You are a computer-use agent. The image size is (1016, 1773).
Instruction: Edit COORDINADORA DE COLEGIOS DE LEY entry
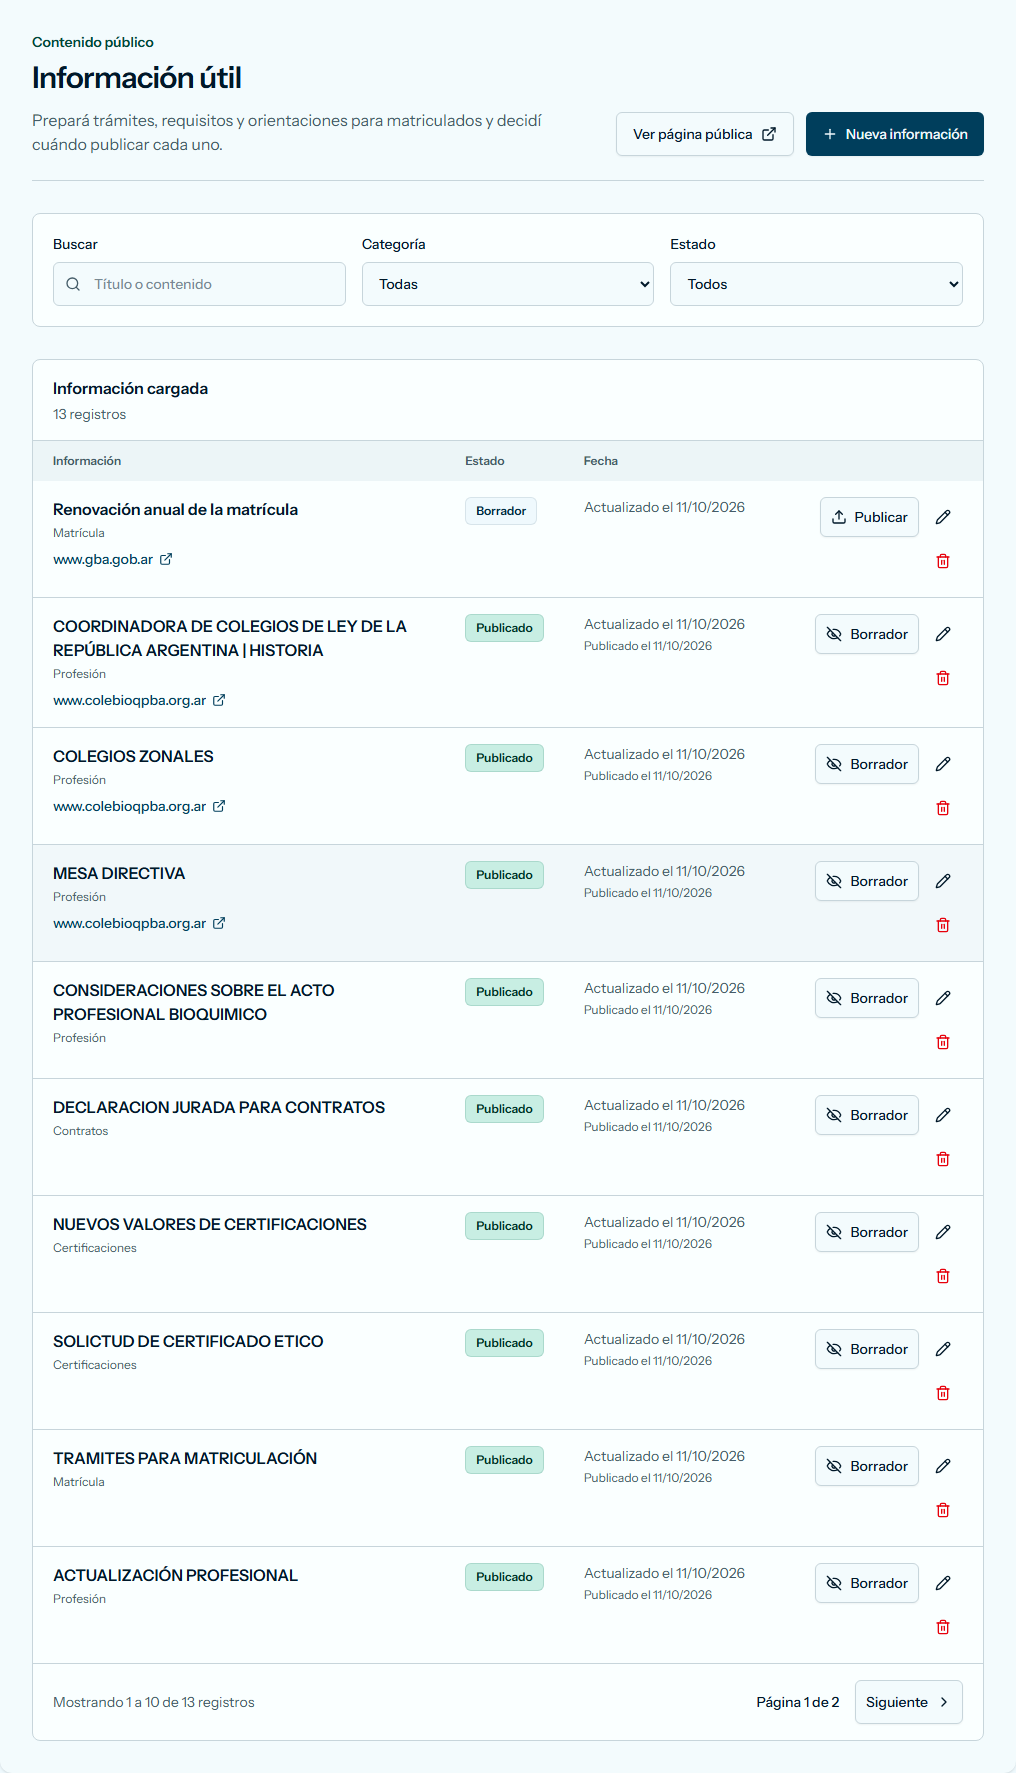(x=943, y=634)
